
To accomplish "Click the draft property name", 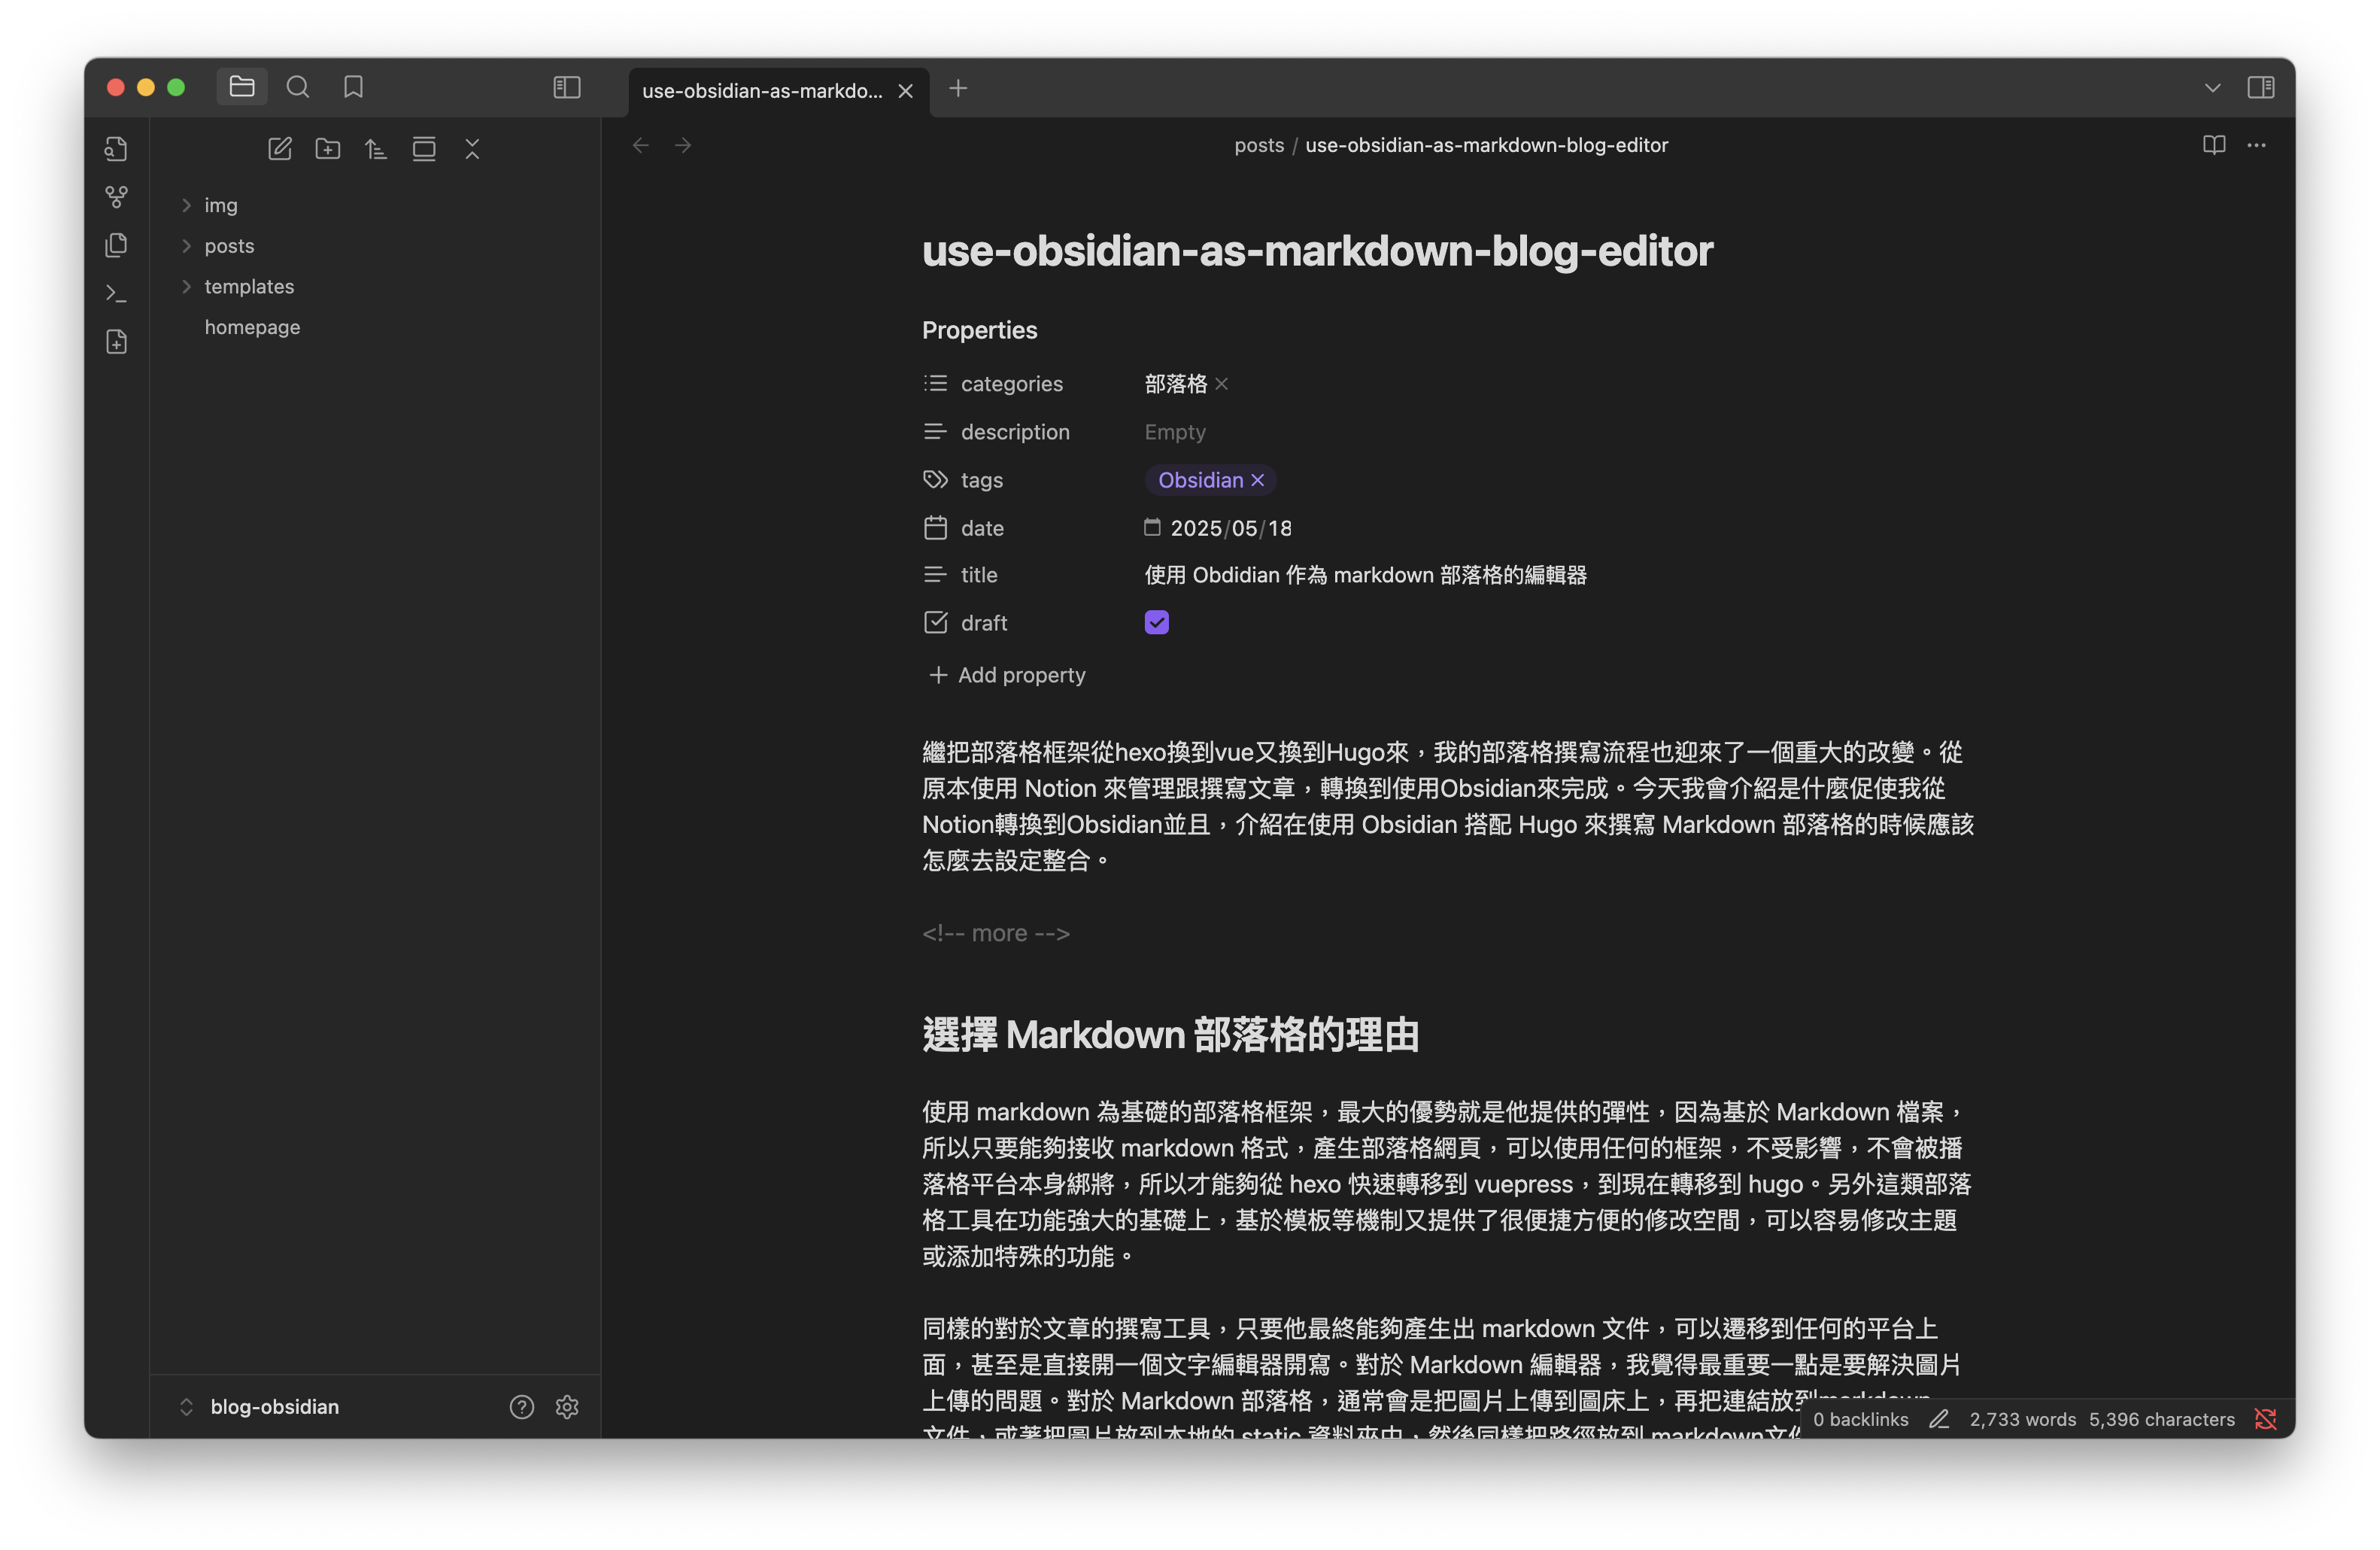I will coord(983,623).
